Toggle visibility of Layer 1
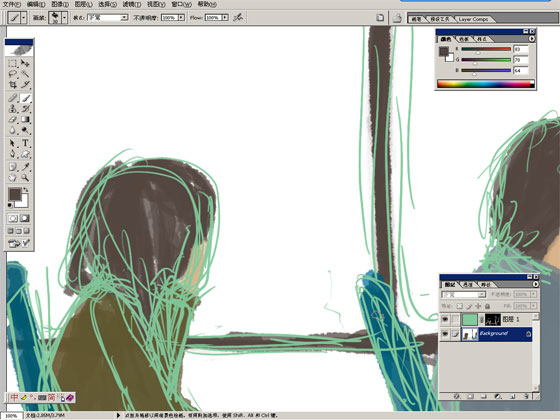This screenshot has height=420, width=560. 445,319
